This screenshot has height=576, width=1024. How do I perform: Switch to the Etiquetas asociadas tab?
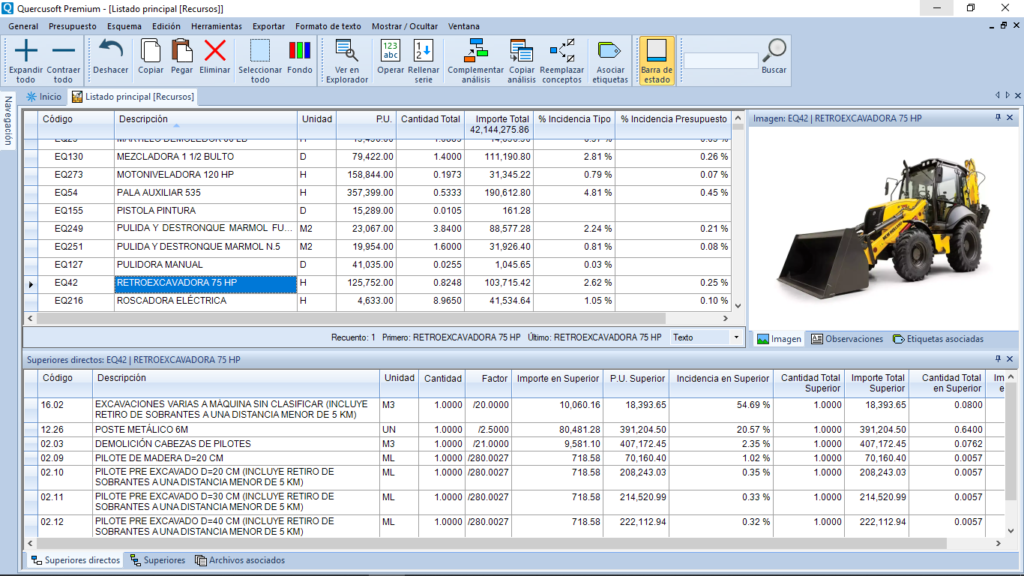tap(938, 339)
